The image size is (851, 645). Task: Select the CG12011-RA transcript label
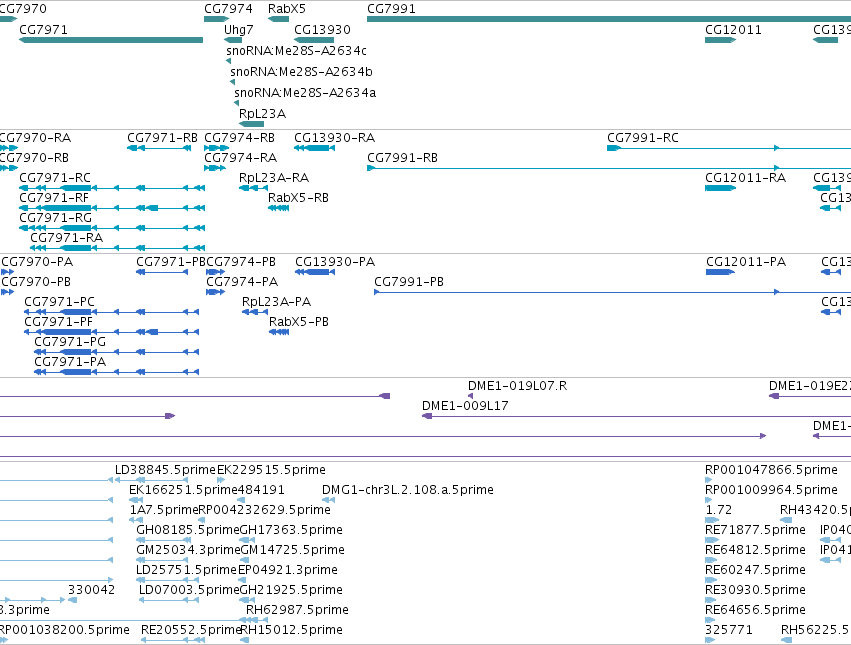pyautogui.click(x=745, y=178)
